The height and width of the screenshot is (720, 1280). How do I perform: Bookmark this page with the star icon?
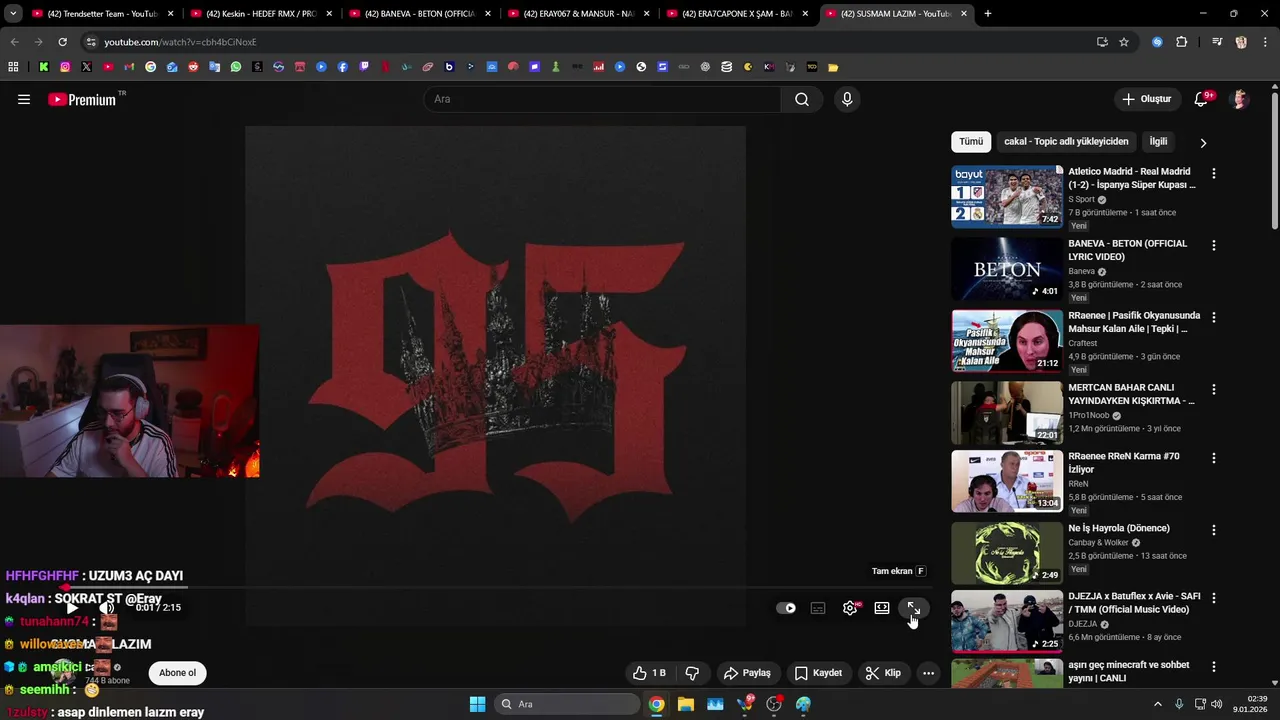pos(1124,42)
